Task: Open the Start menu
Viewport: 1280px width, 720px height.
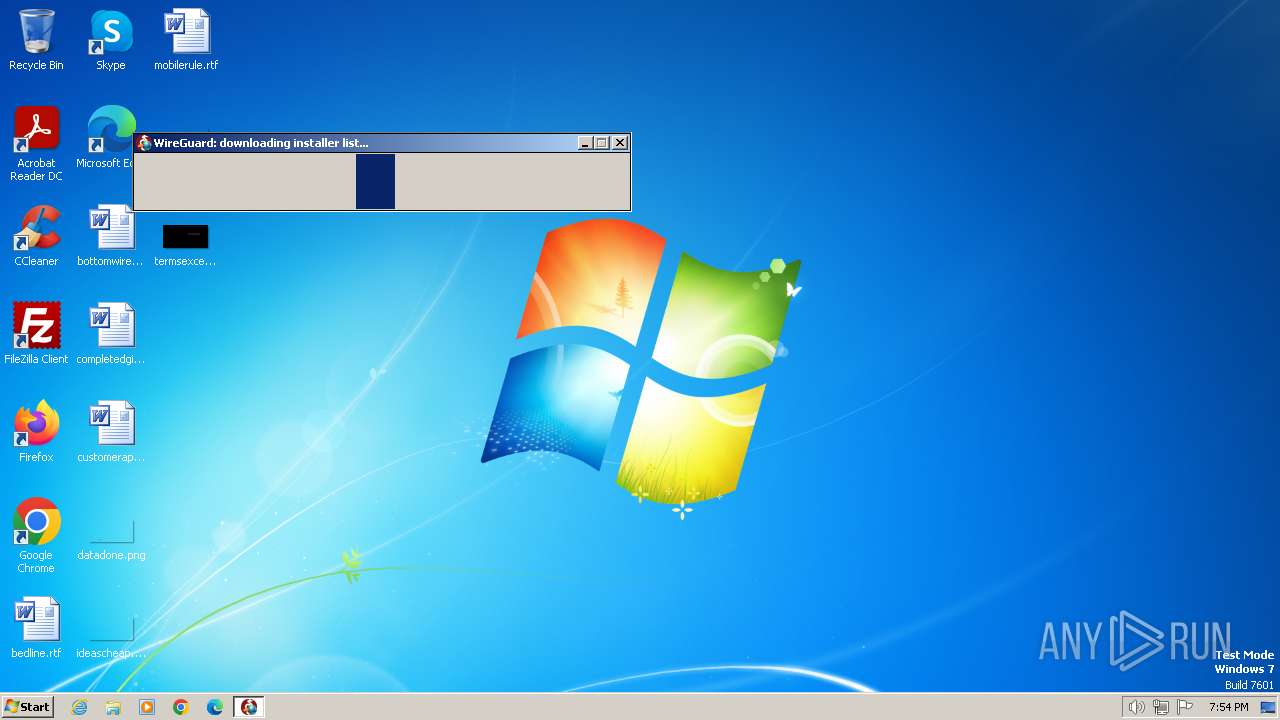Action: 27,707
